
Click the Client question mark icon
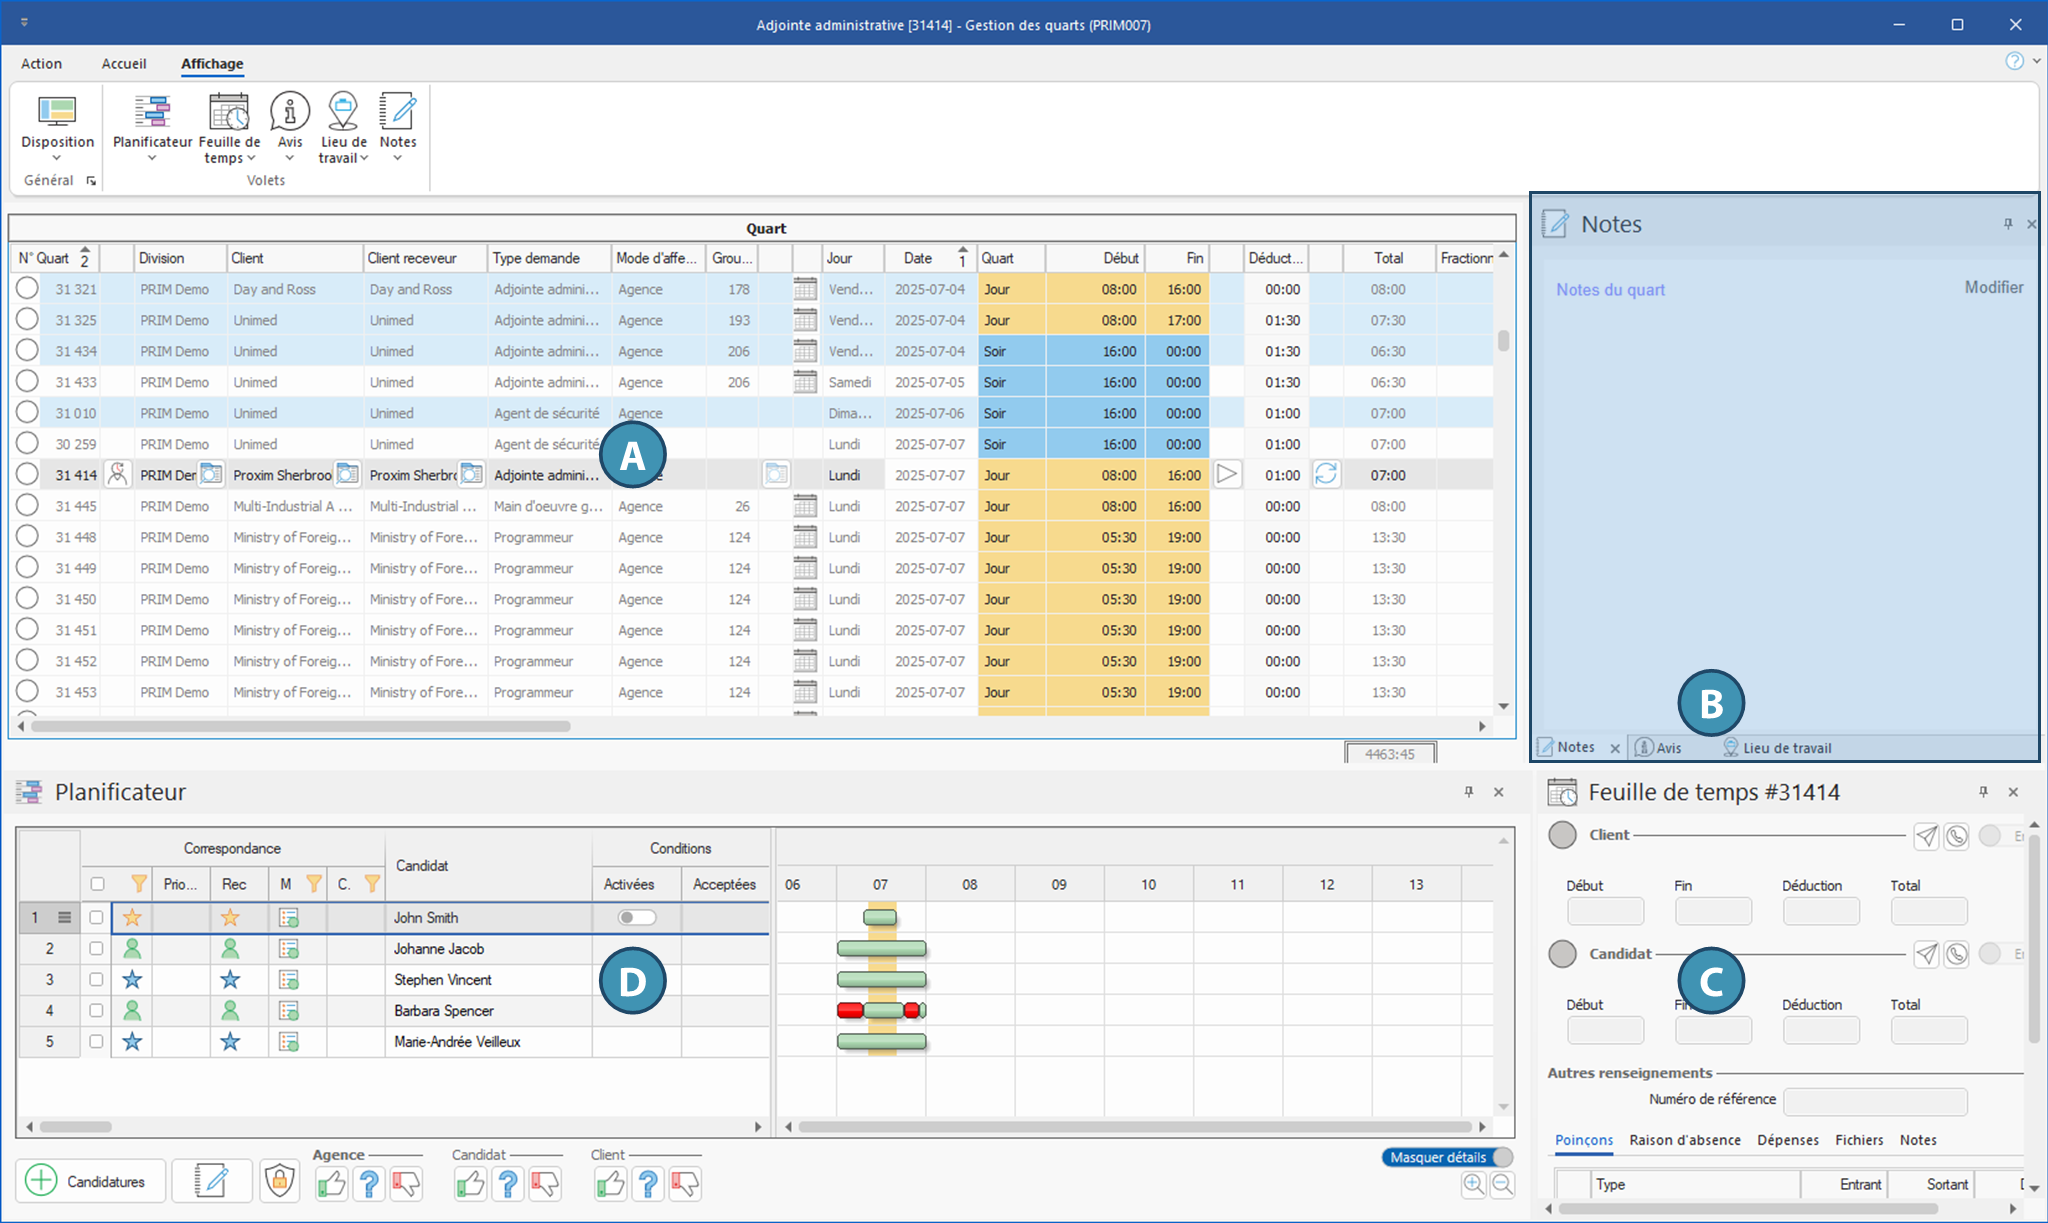pos(648,1184)
